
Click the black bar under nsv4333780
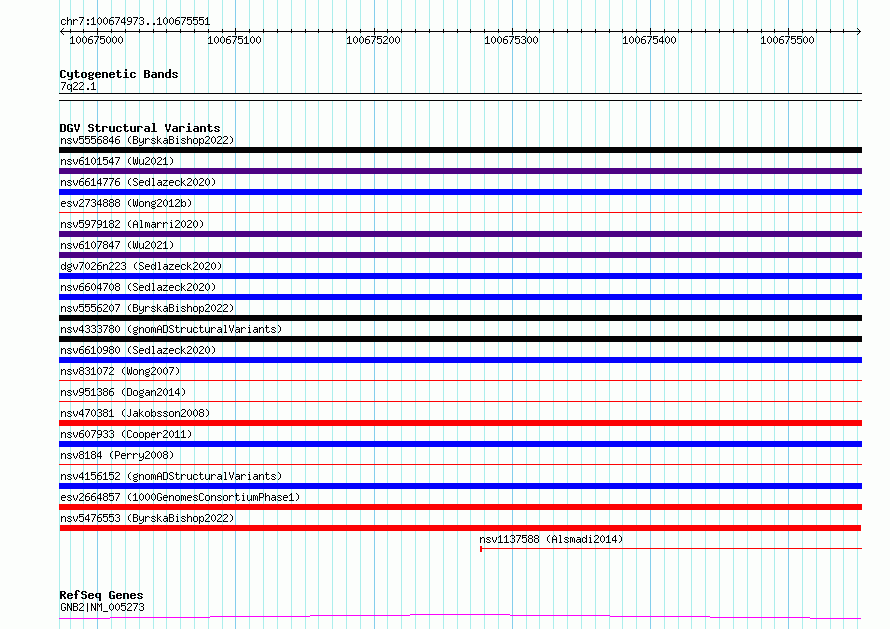pos(460,339)
